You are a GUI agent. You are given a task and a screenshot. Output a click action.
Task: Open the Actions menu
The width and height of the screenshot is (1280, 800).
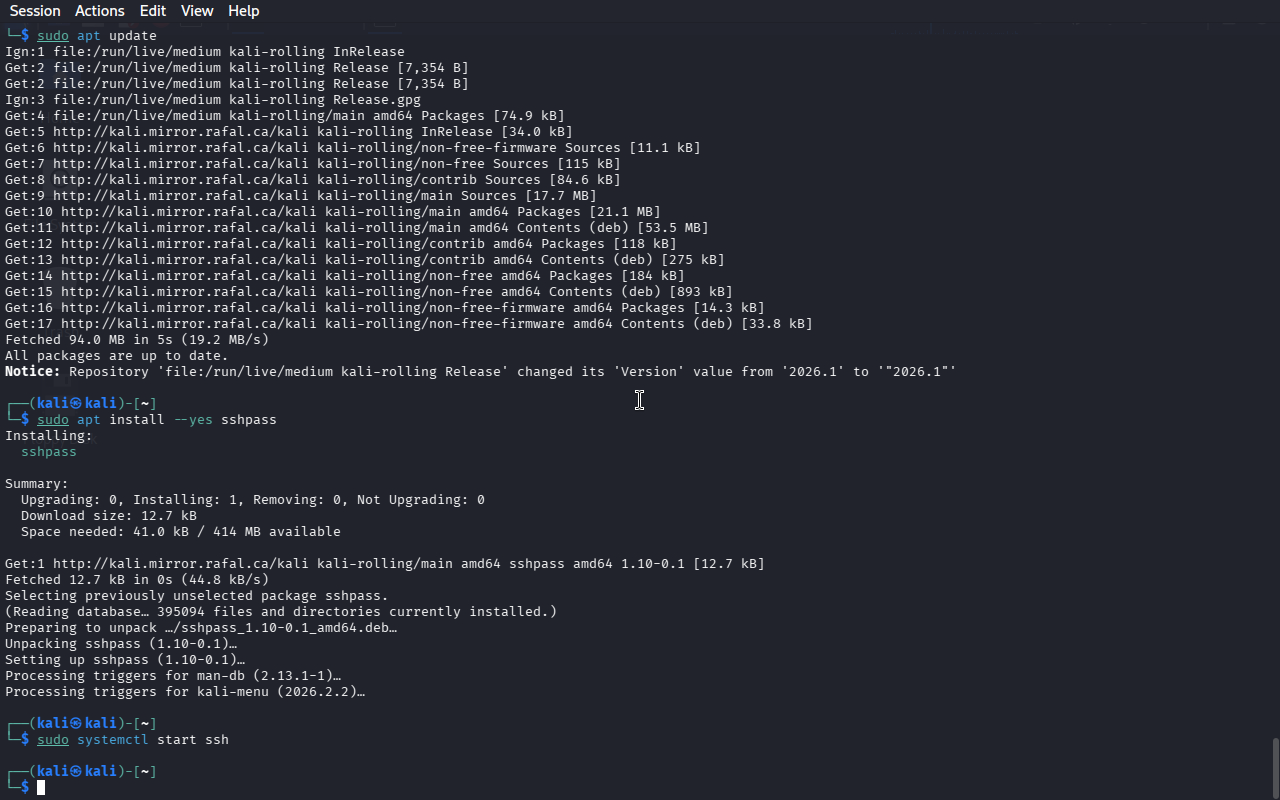coord(100,11)
